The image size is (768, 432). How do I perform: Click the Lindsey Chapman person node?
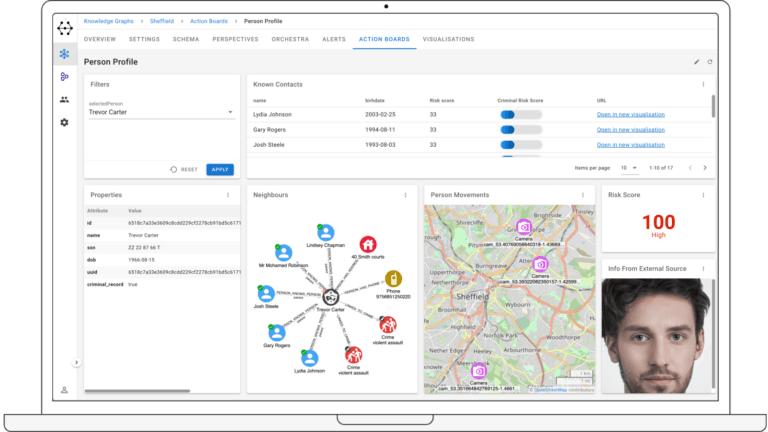[x=324, y=233]
